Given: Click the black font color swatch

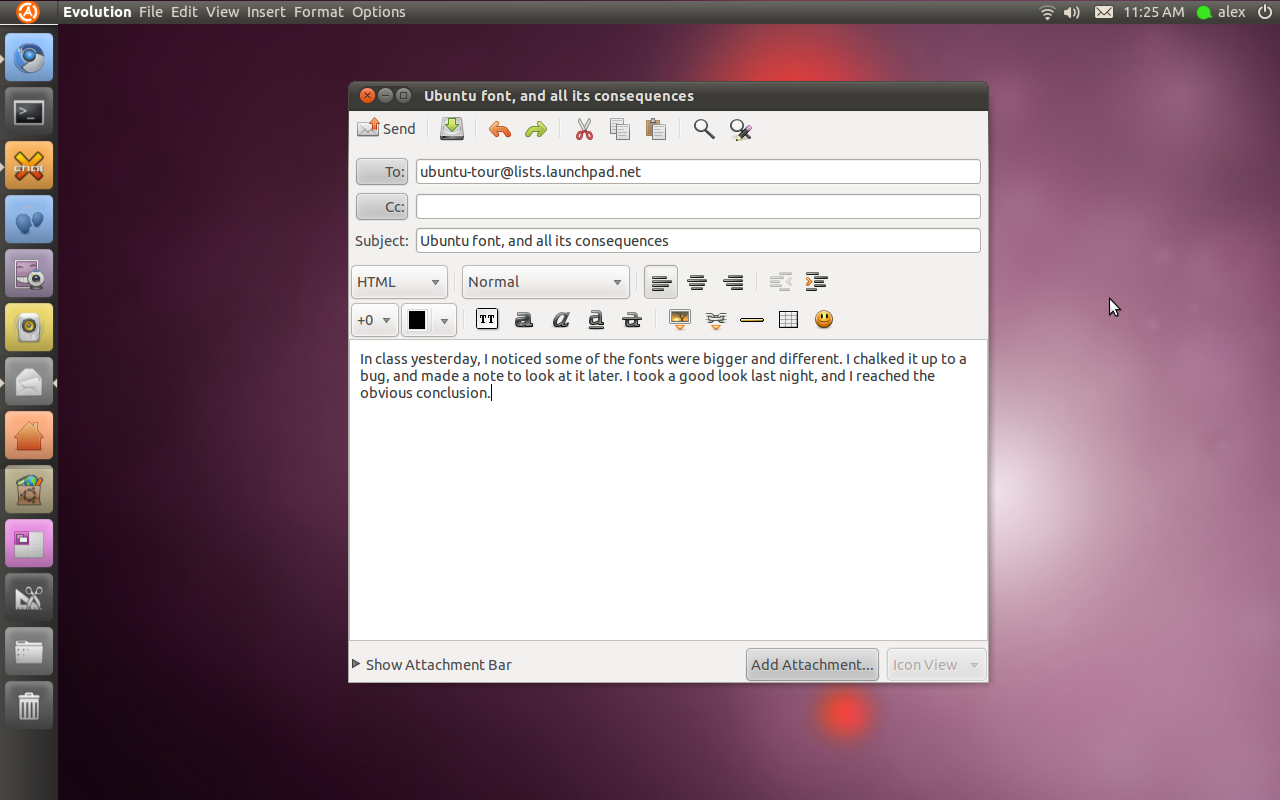Looking at the screenshot, I should click(x=417, y=320).
